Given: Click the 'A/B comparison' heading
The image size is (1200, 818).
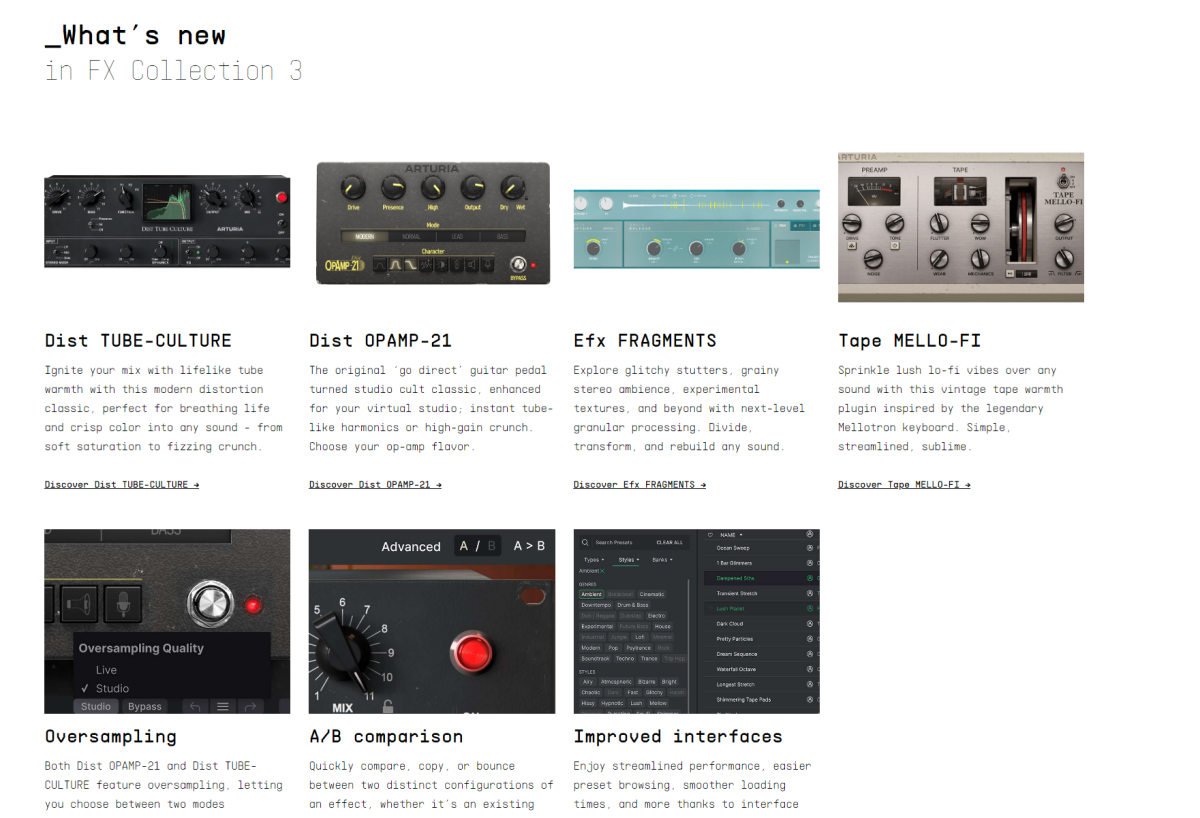Looking at the screenshot, I should (386, 737).
